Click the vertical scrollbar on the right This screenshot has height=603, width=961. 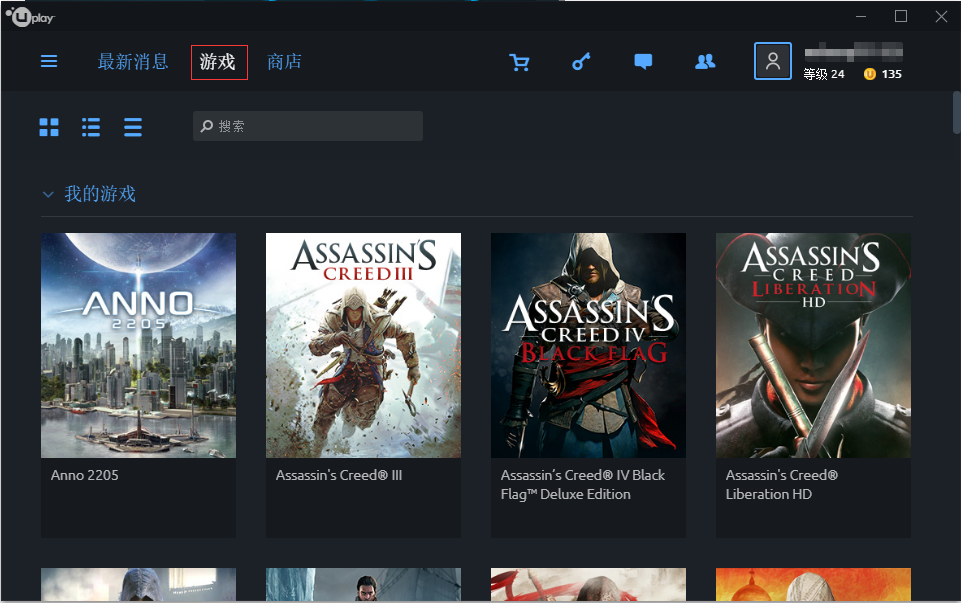(955, 113)
